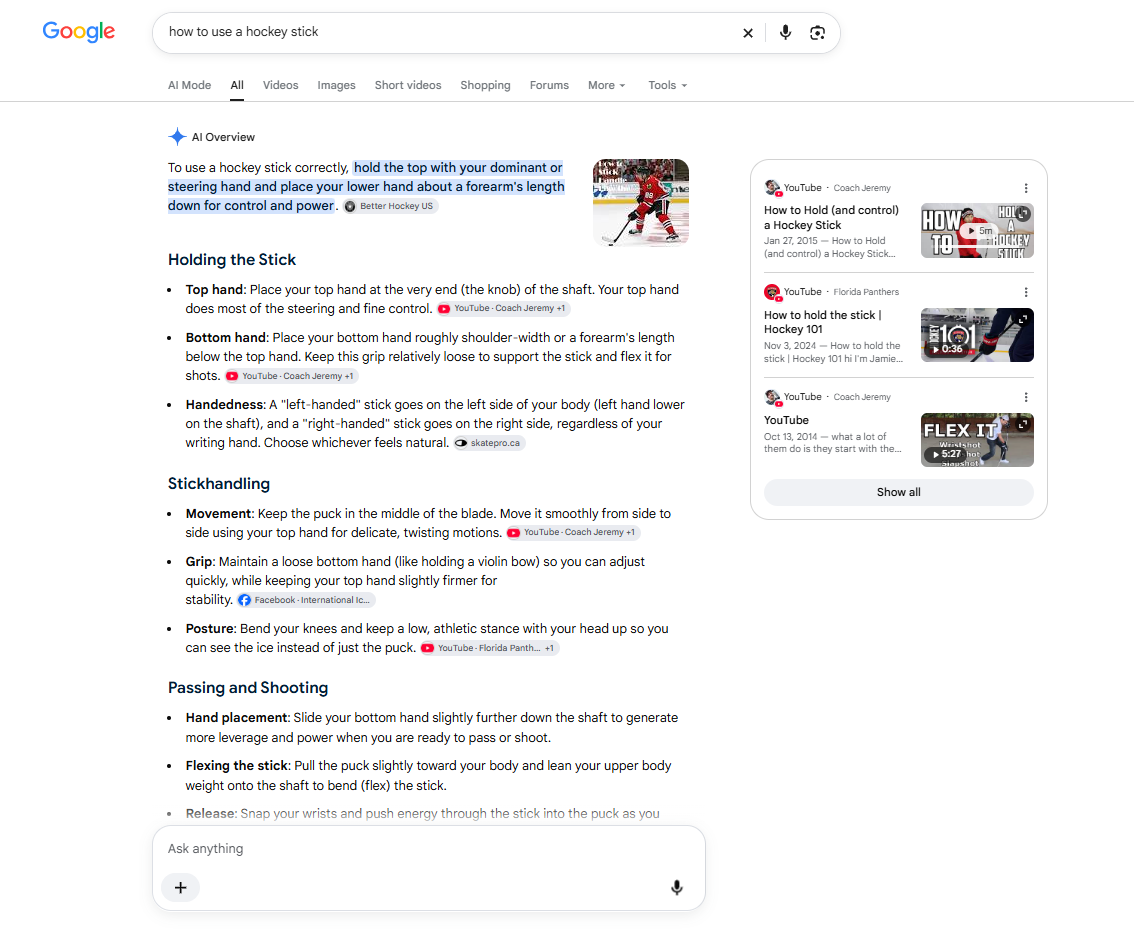Click the Handedness bullet text
Screen dimensions: 1134x937
[435, 424]
